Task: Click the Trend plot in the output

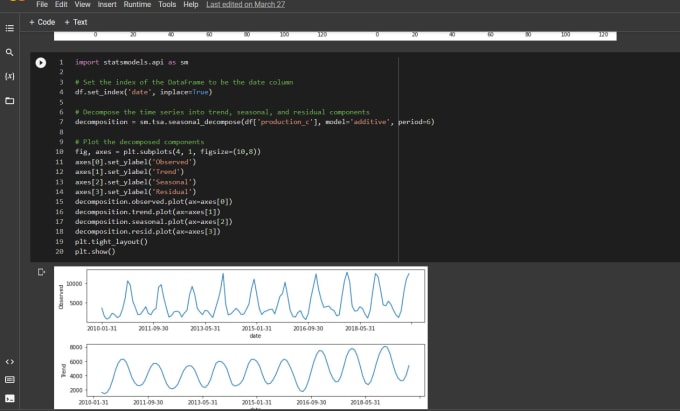Action: pos(255,370)
